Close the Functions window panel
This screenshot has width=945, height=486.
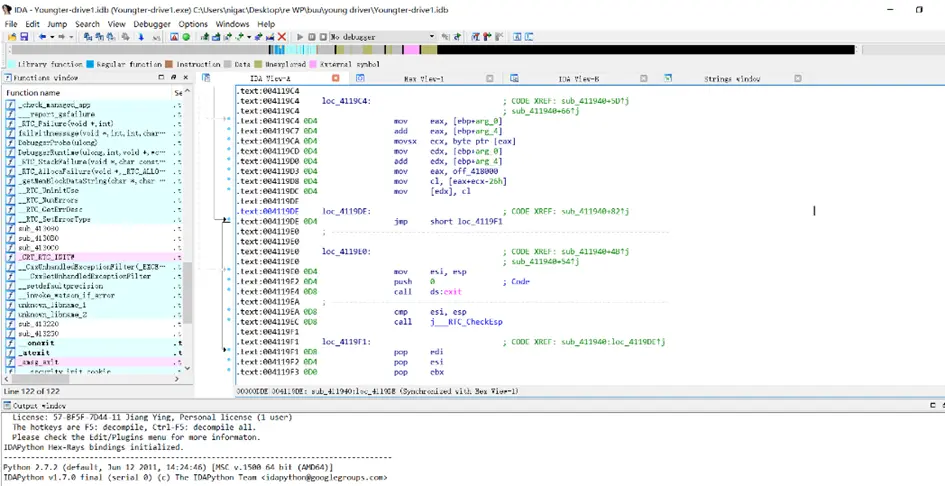[x=187, y=78]
